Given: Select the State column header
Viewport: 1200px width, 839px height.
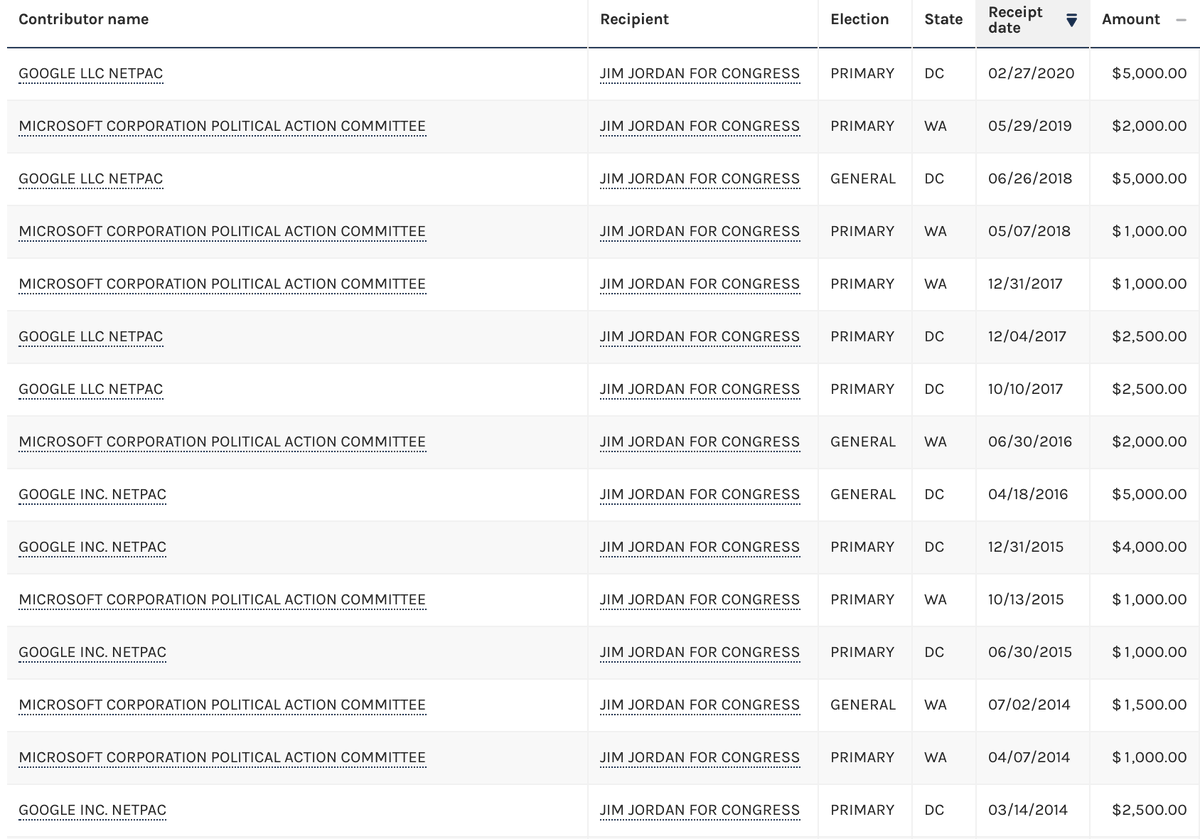Looking at the screenshot, I should 943,19.
